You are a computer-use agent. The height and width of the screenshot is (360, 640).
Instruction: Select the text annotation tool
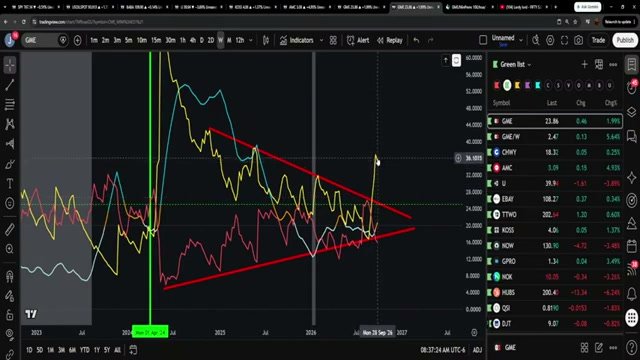(x=10, y=184)
